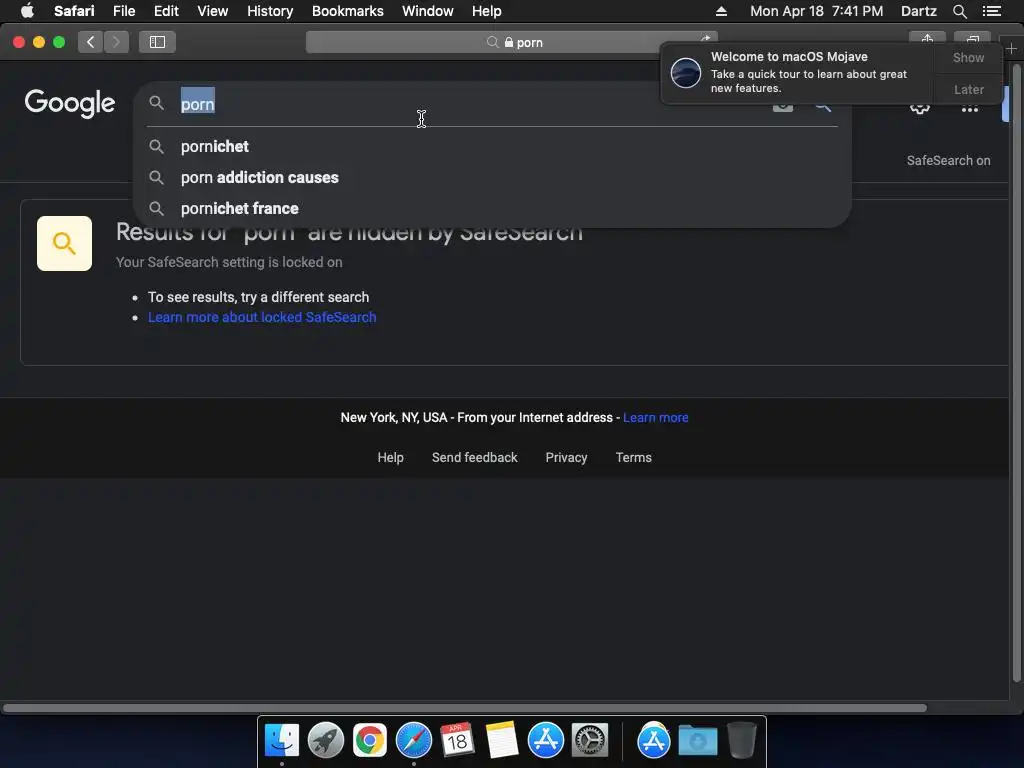
Task: Open the Terms footer link
Action: [x=633, y=457]
